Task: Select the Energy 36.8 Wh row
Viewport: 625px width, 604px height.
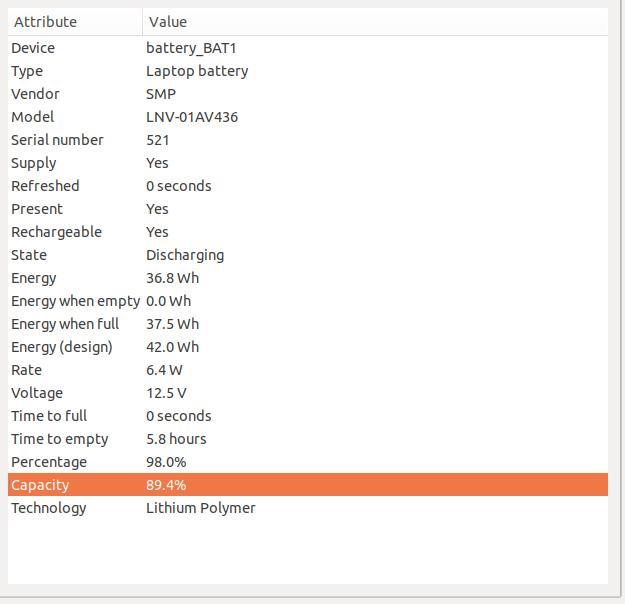Action: click(x=308, y=278)
